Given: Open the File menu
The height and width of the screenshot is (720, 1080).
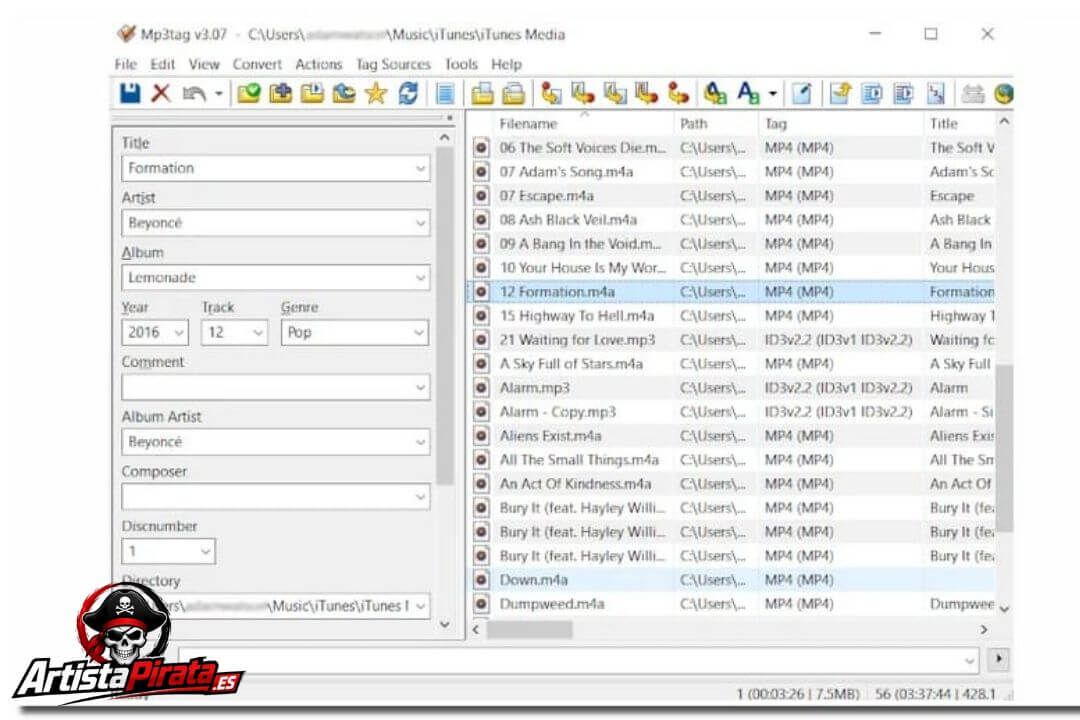Looking at the screenshot, I should click(x=125, y=64).
